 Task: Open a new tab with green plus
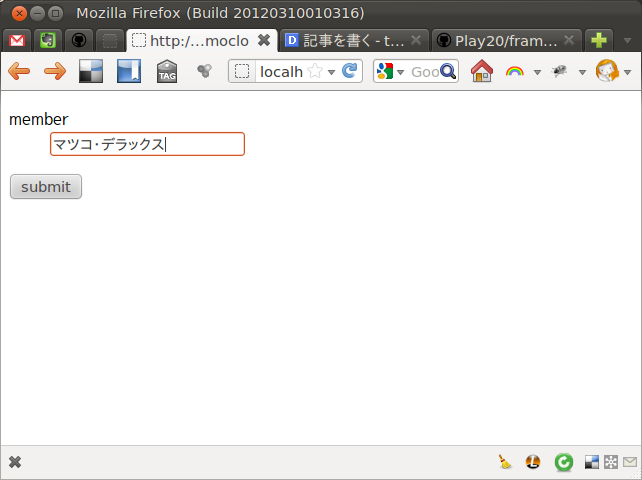[599, 41]
